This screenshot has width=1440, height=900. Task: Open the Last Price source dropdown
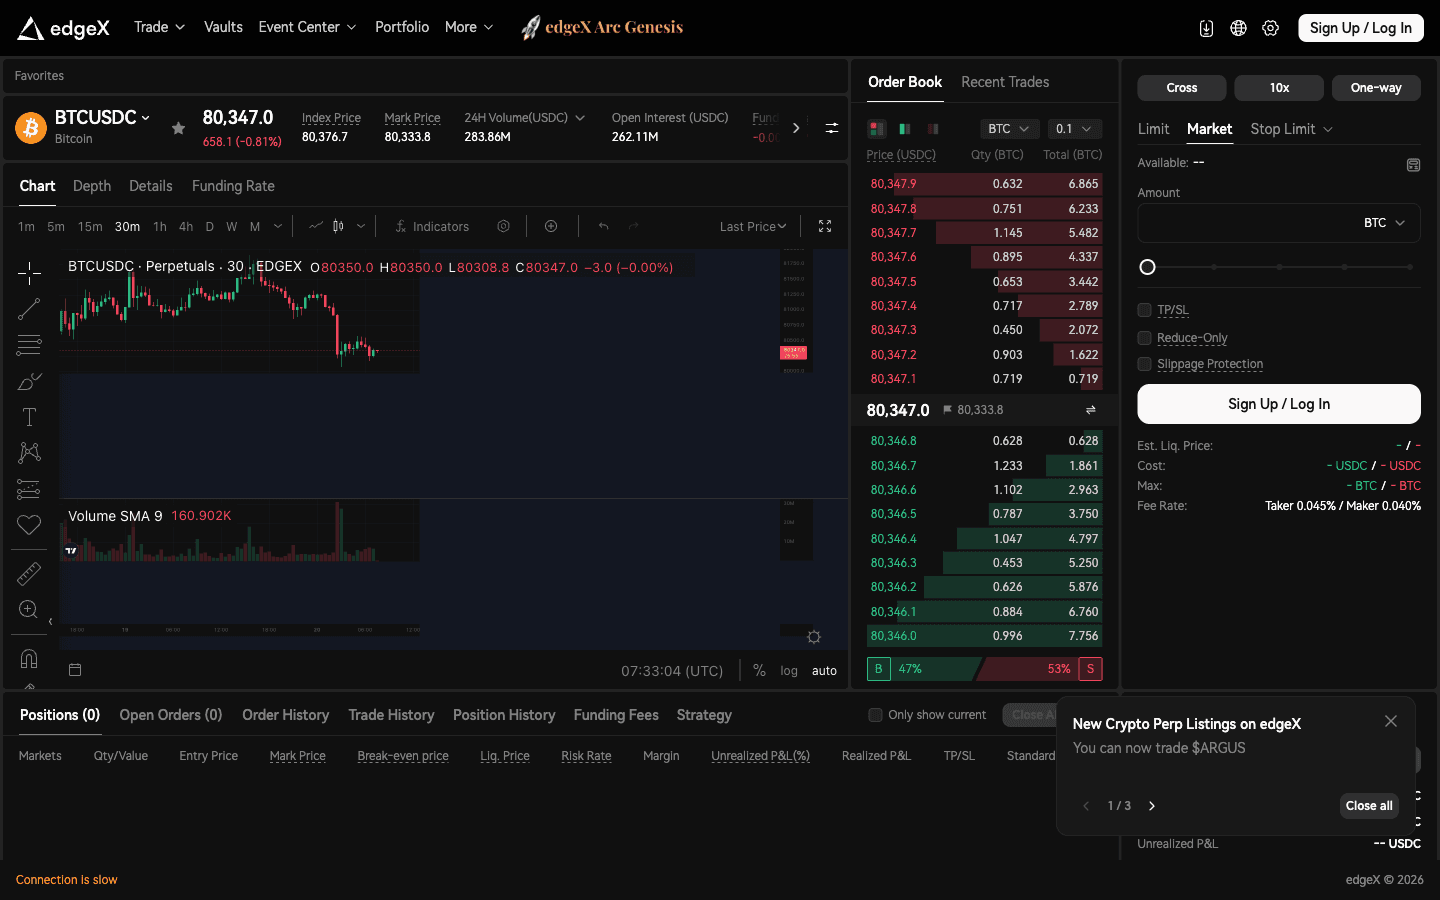click(753, 227)
